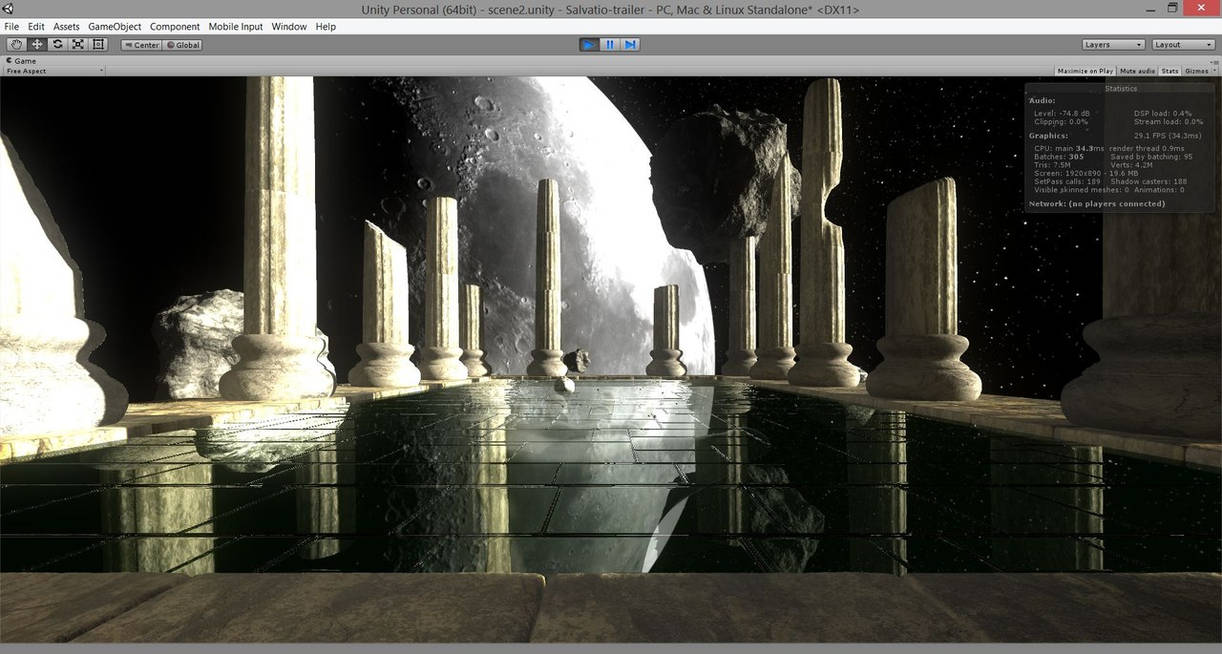Click the 29.1 FPS readout
This screenshot has width=1222, height=654.
(x=1167, y=135)
